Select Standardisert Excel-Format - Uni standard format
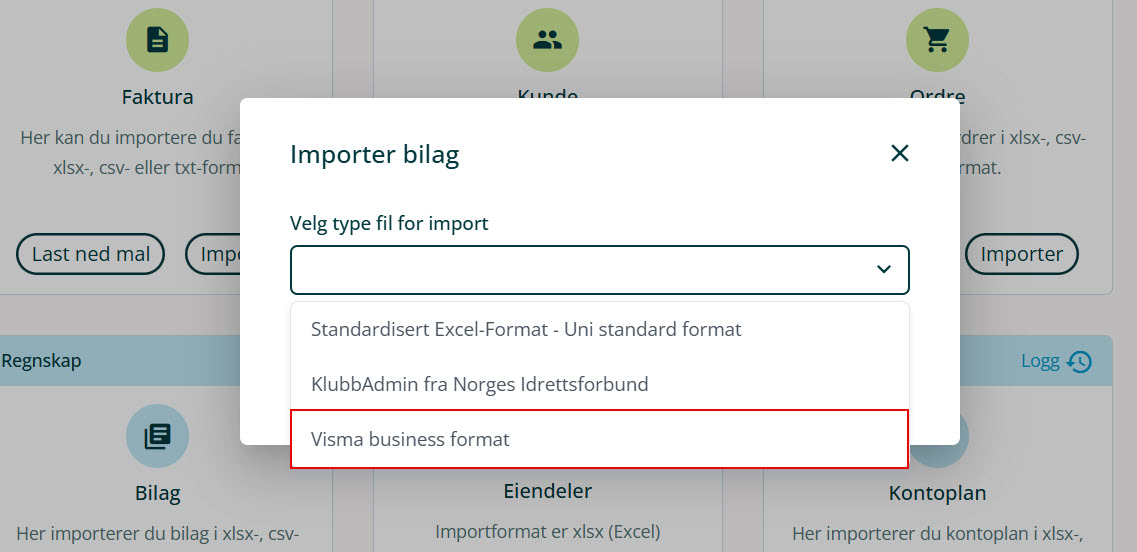Image resolution: width=1137 pixels, height=552 pixels. (526, 329)
